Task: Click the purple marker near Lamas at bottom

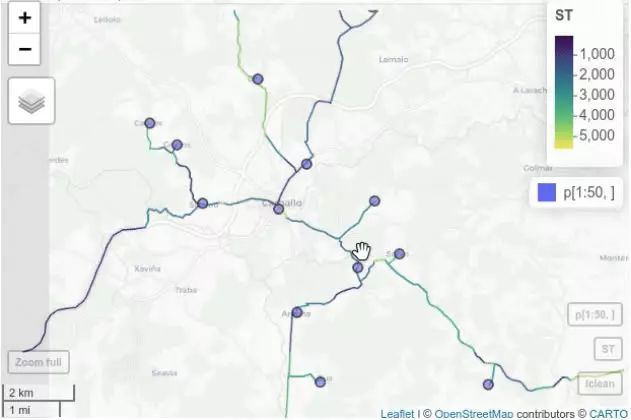Action: click(320, 382)
